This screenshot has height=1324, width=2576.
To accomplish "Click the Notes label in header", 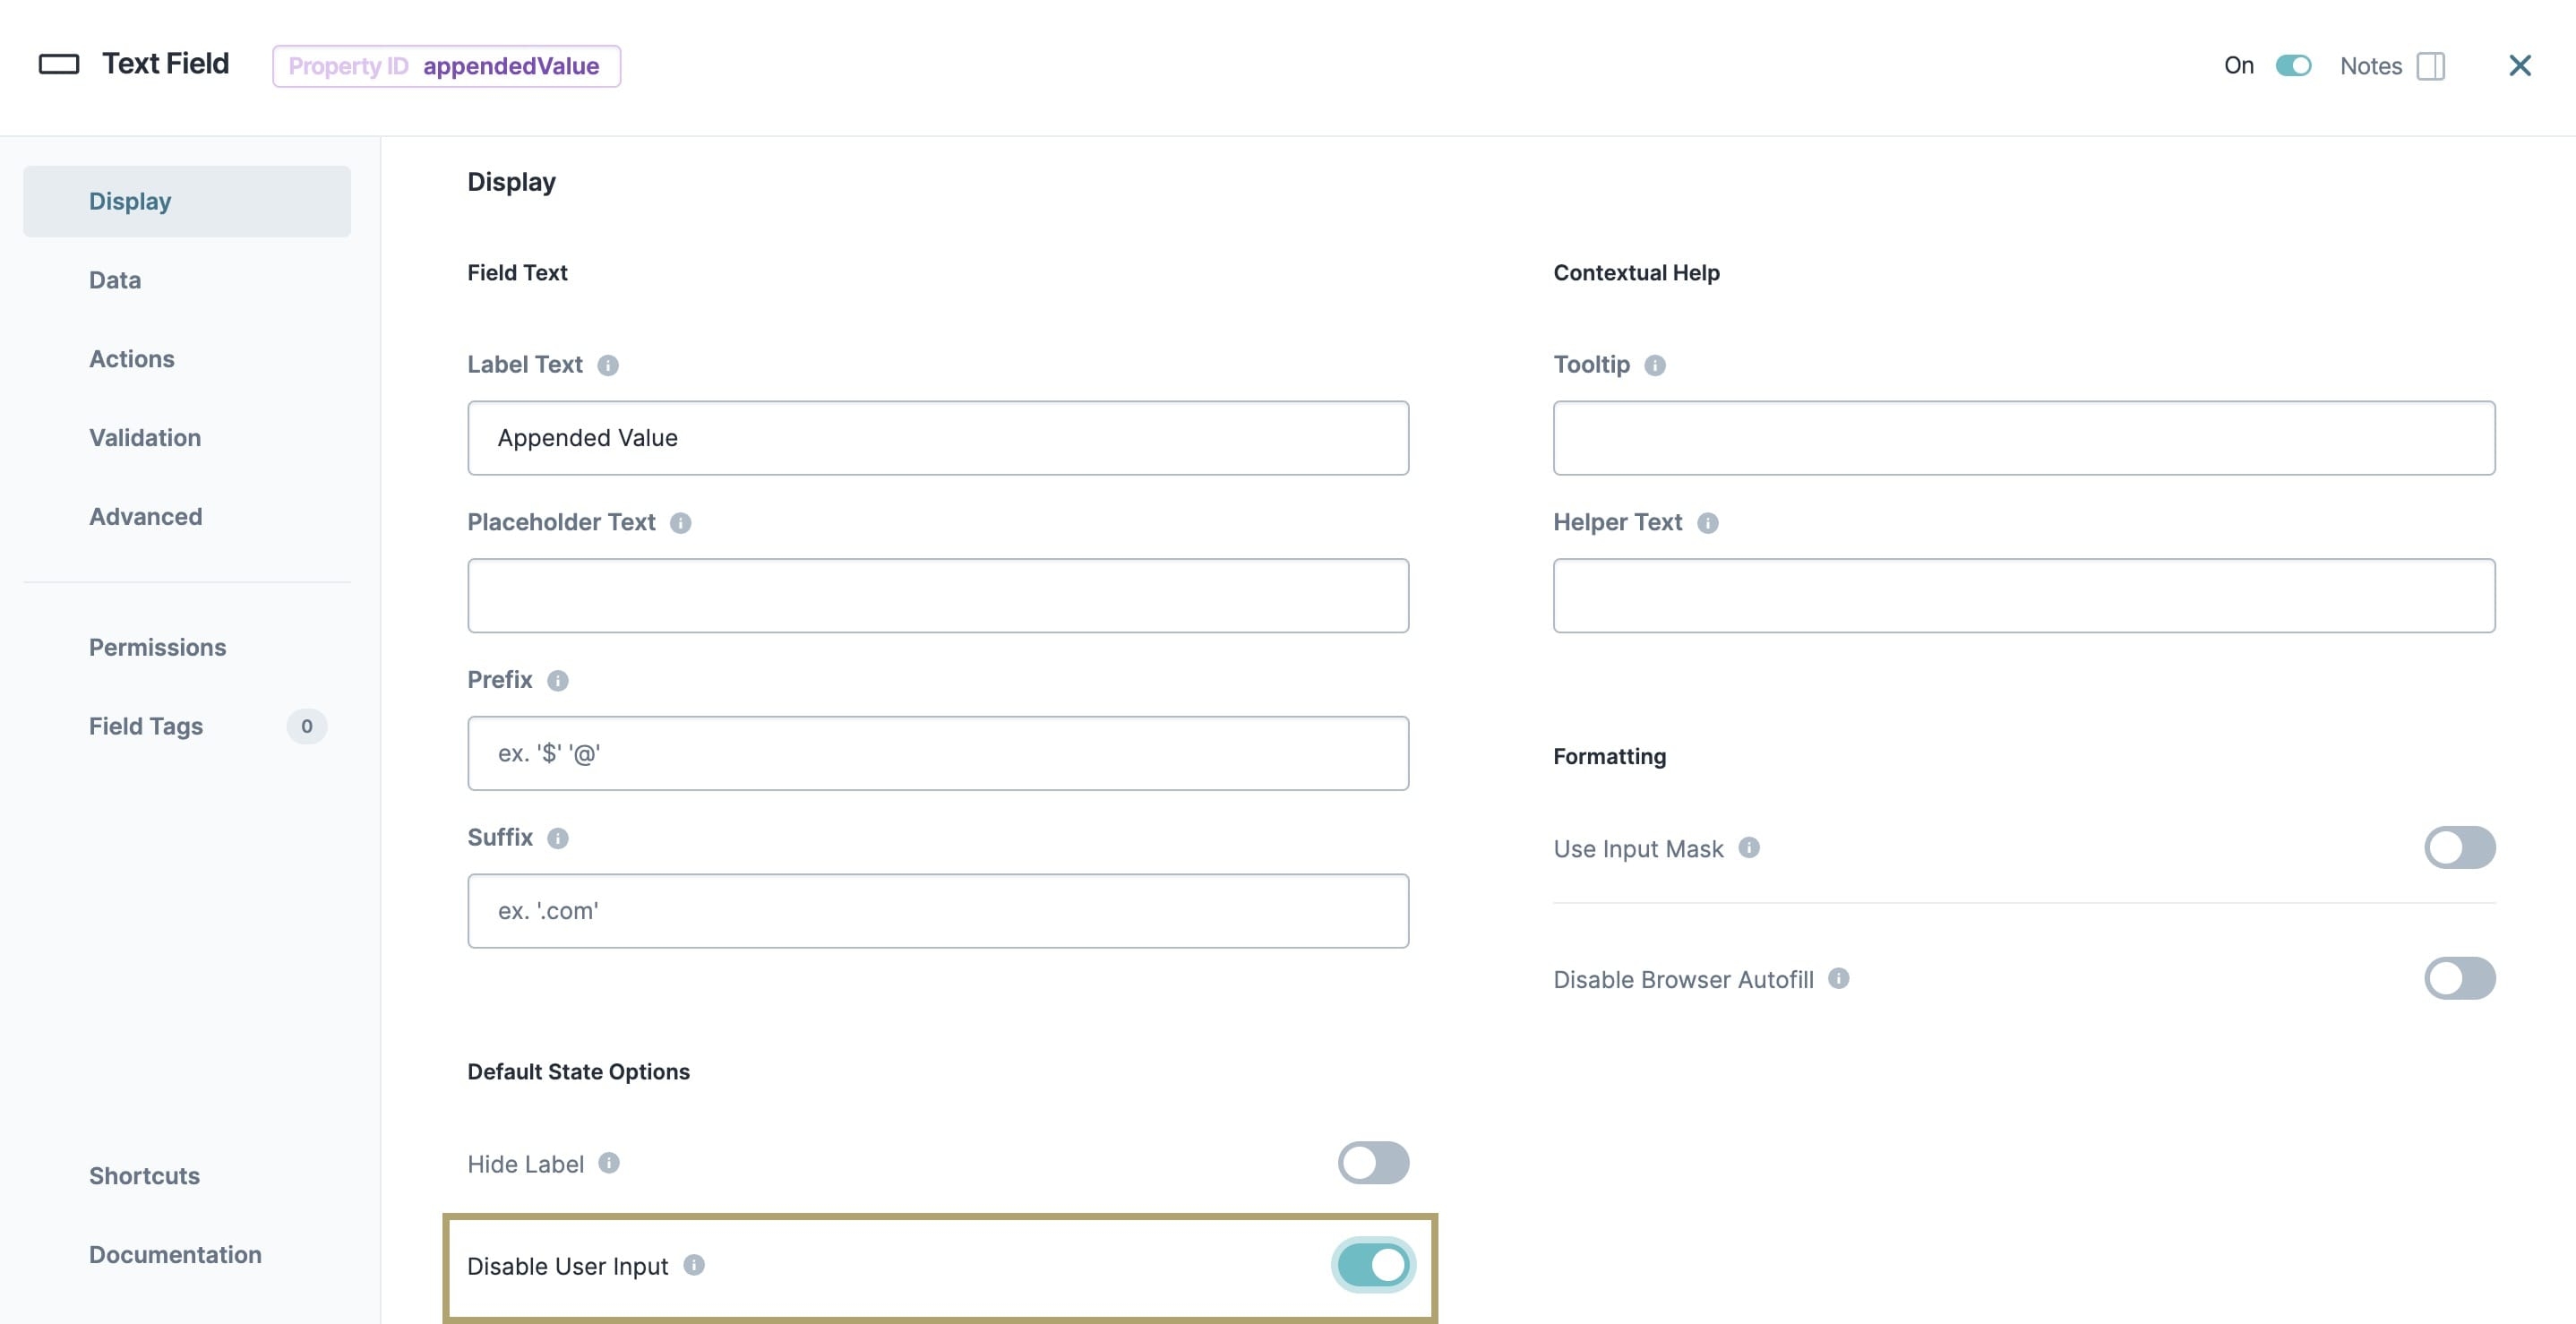I will point(2371,66).
